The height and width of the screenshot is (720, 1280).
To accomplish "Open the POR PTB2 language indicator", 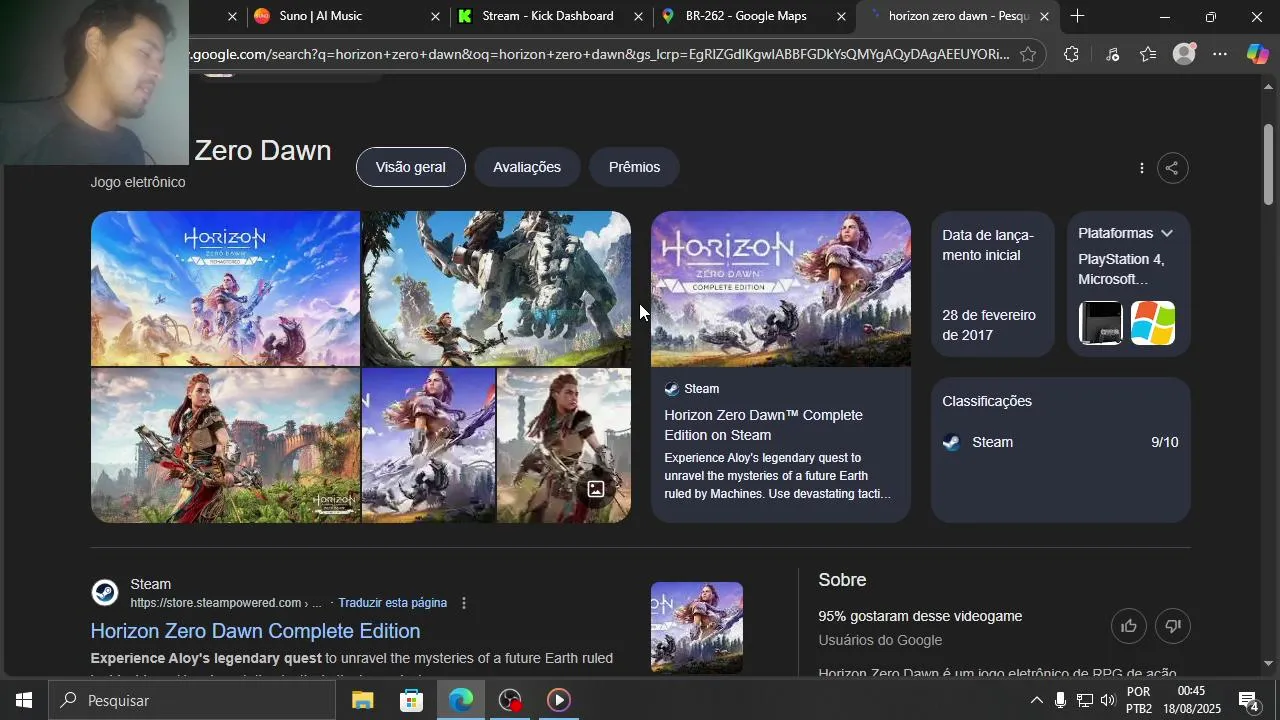I will point(1139,701).
